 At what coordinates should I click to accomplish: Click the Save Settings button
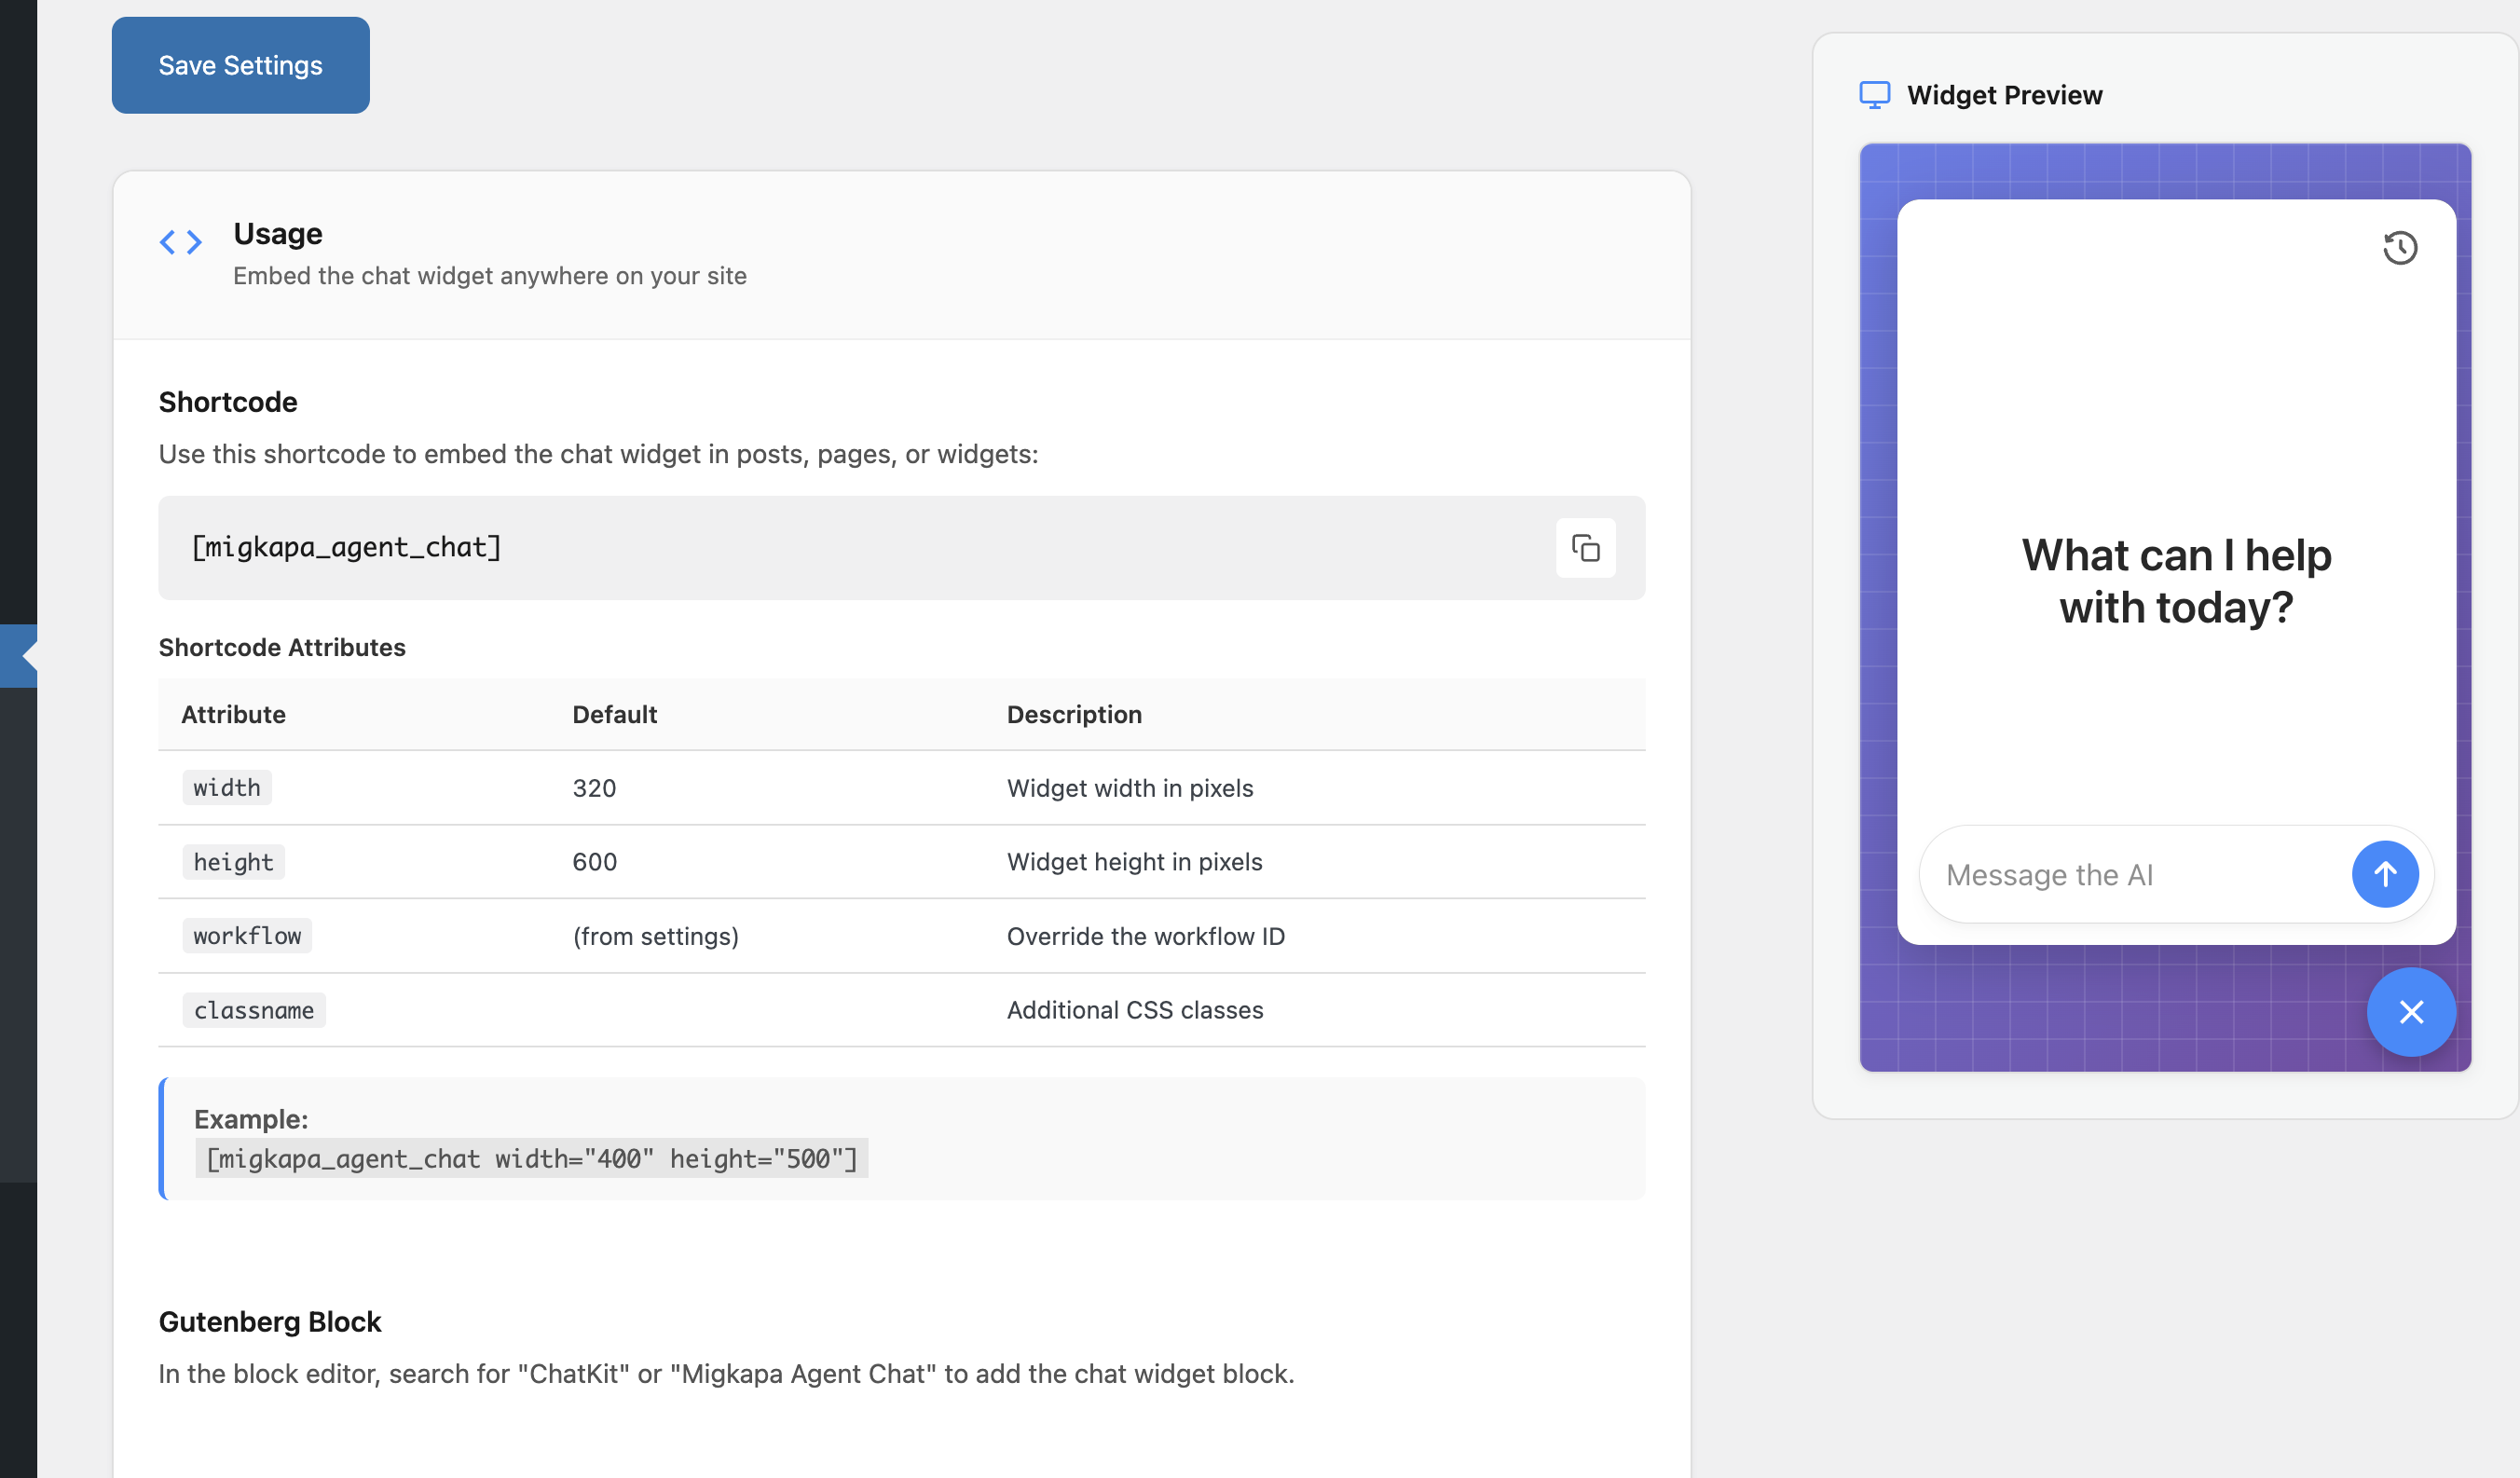(x=240, y=65)
